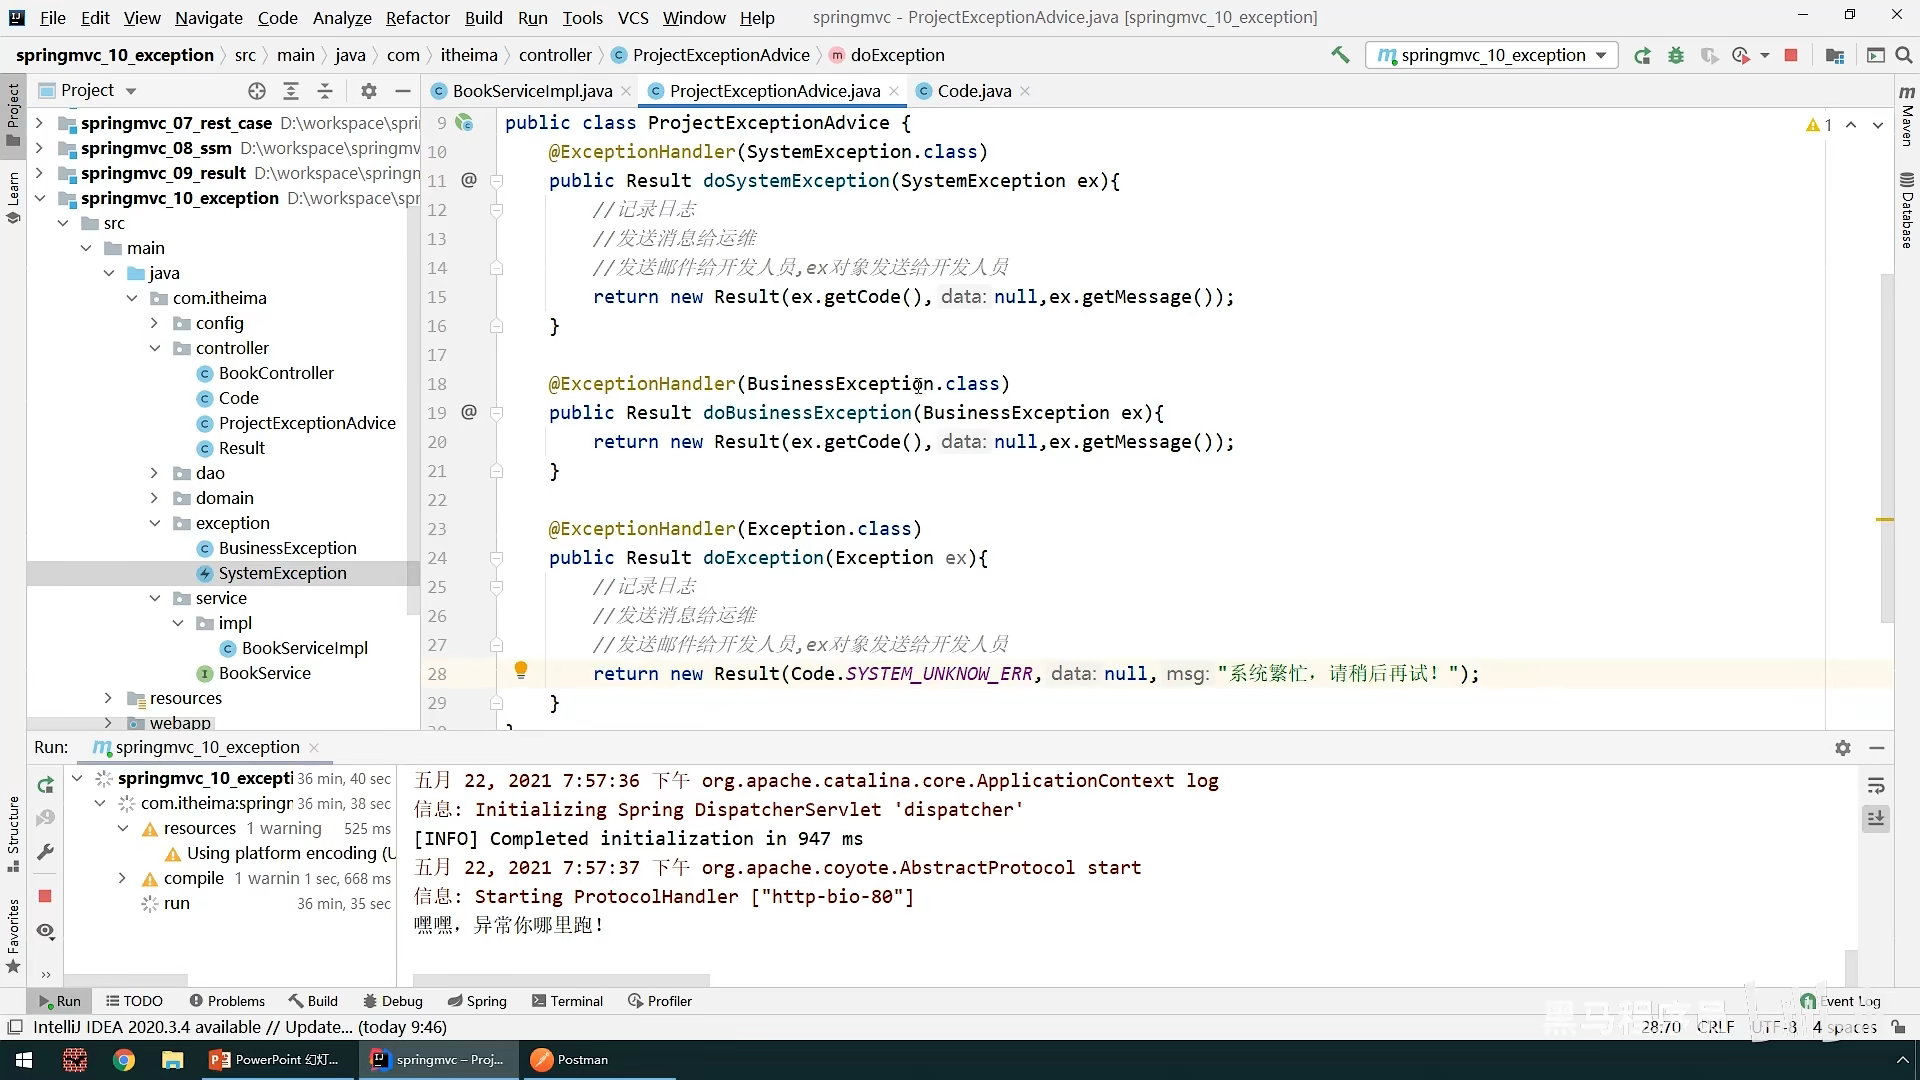
Task: Click the rerun icon in top toolbar
Action: coord(1642,56)
